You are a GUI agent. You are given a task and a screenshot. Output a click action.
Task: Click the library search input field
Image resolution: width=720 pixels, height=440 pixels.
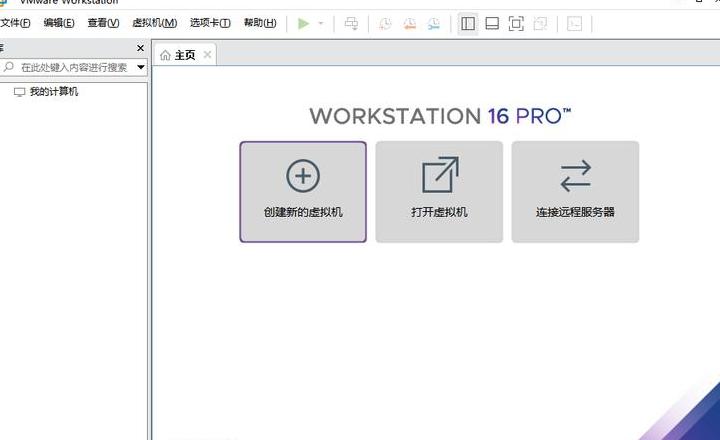coord(73,68)
